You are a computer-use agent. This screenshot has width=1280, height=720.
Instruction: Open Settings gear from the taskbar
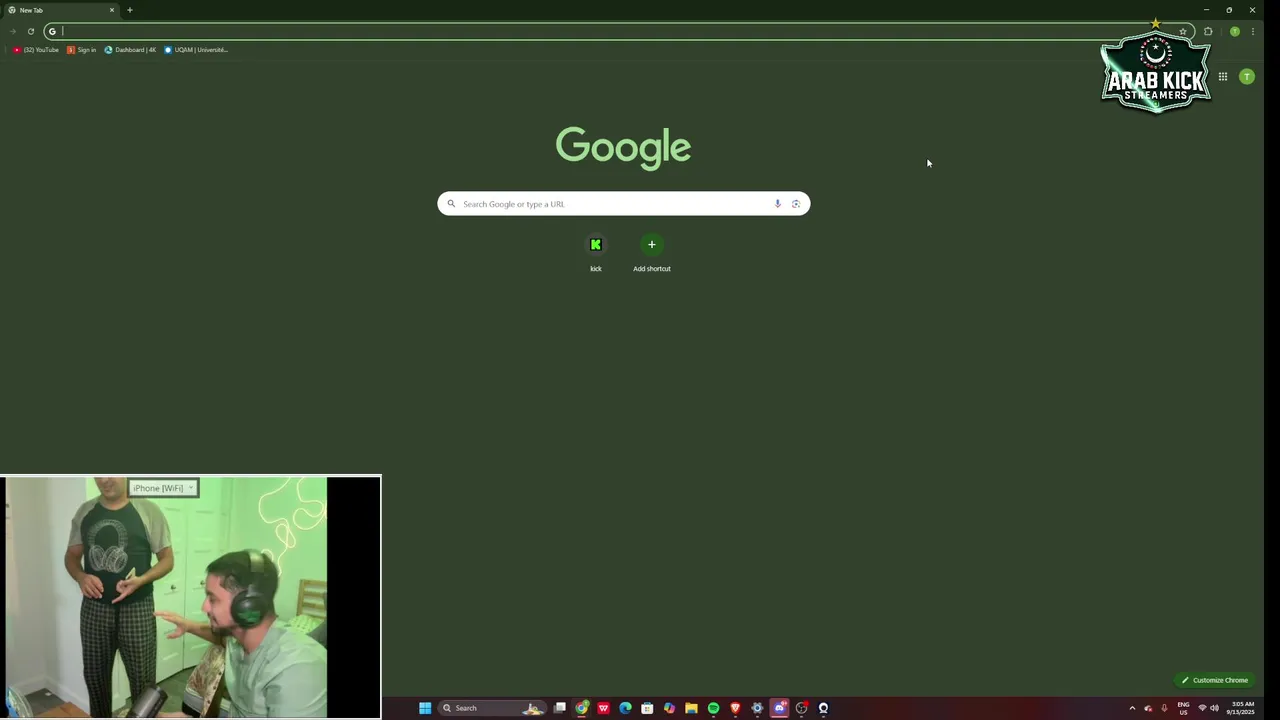(758, 708)
